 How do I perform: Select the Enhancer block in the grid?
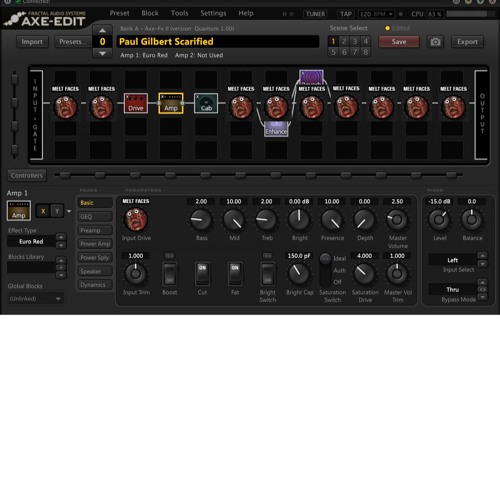pos(276,129)
